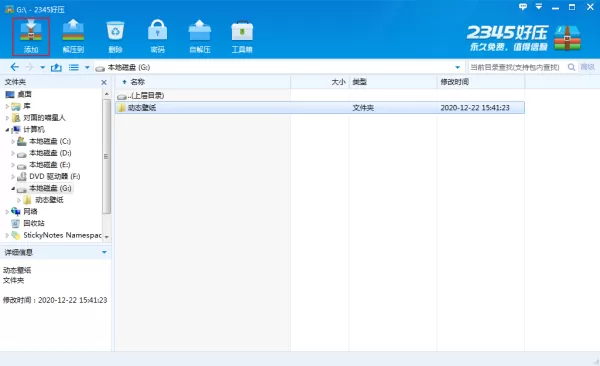Click the 自解压 (Self-extract) icon
Viewport: 600px width, 366px height.
[200, 36]
